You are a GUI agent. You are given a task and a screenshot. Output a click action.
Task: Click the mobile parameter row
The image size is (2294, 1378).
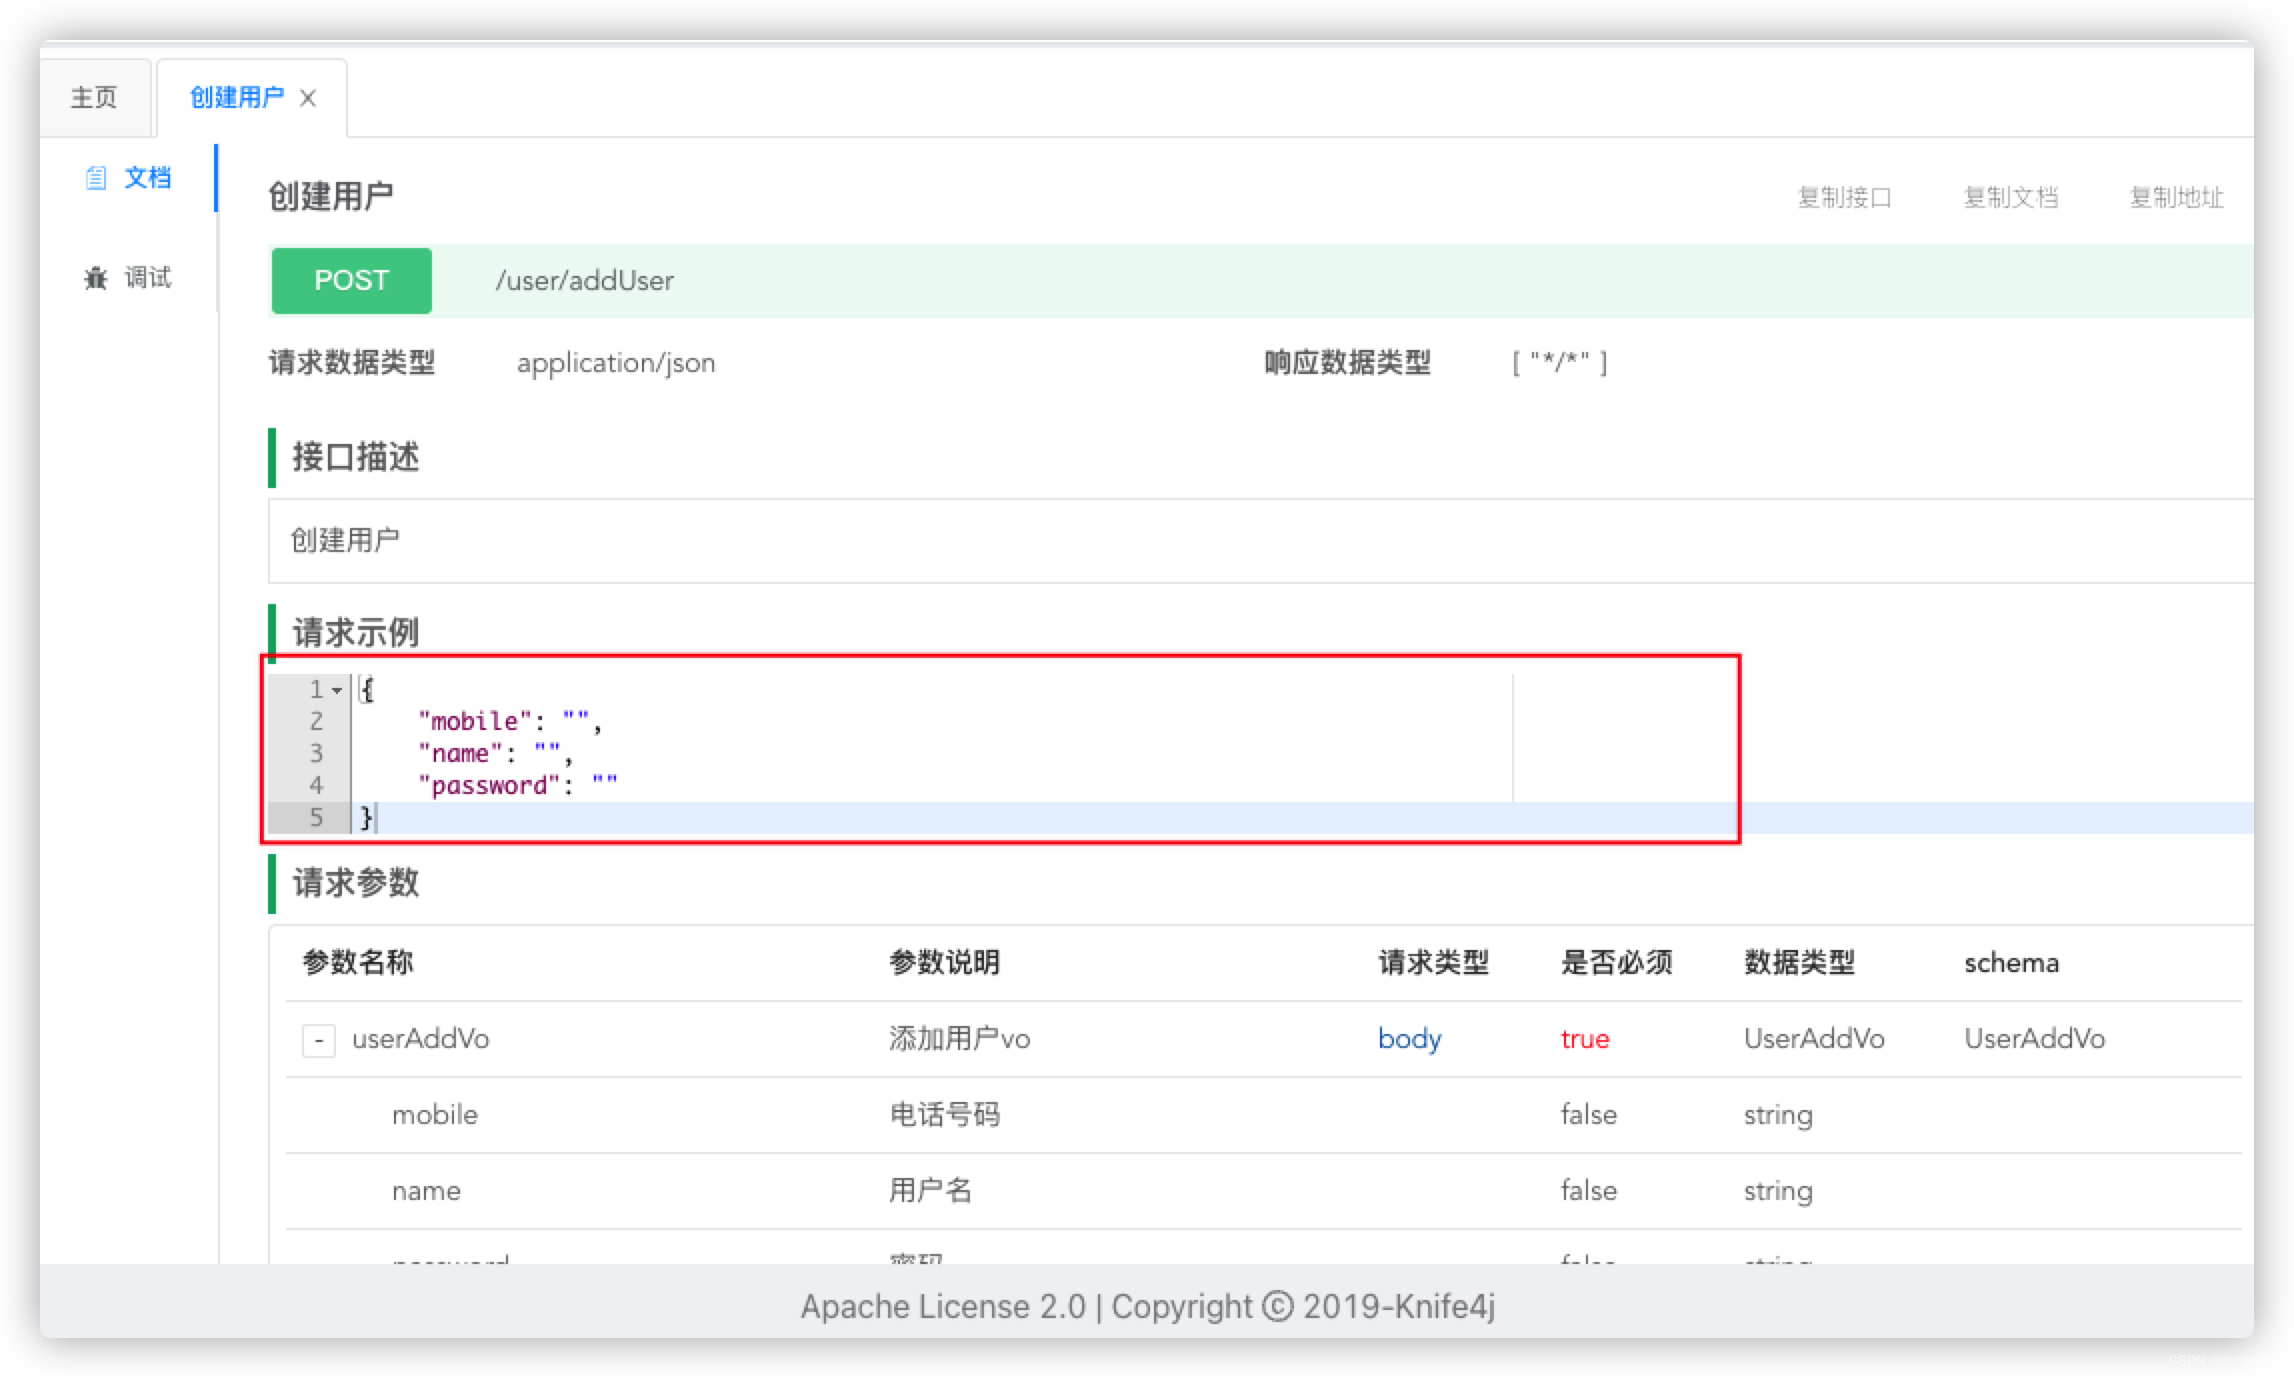pyautogui.click(x=435, y=1115)
